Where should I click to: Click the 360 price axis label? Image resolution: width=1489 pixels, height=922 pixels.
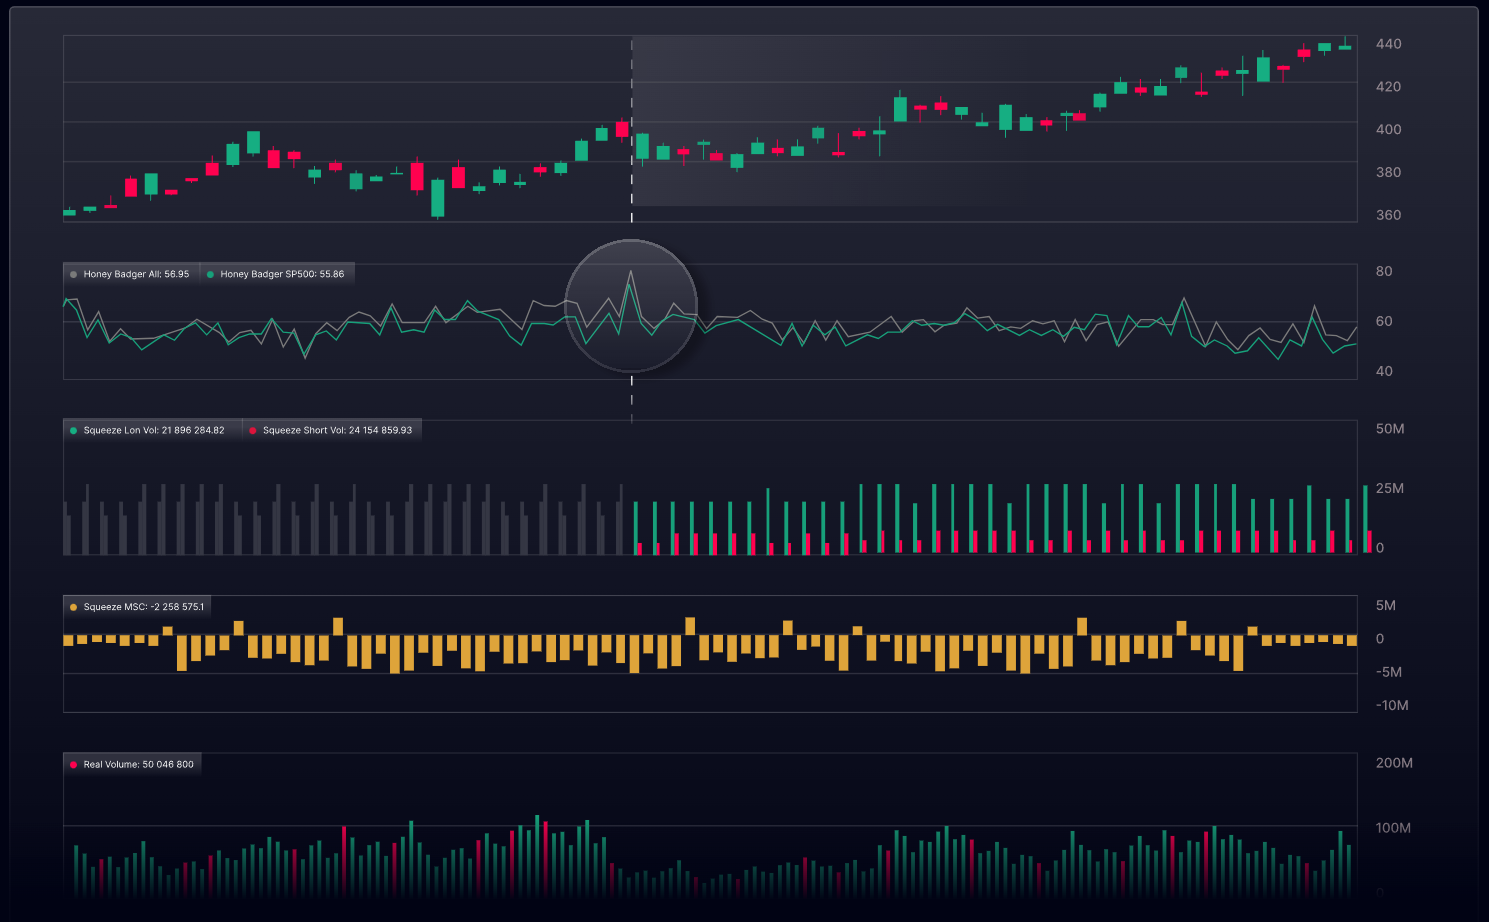point(1388,215)
